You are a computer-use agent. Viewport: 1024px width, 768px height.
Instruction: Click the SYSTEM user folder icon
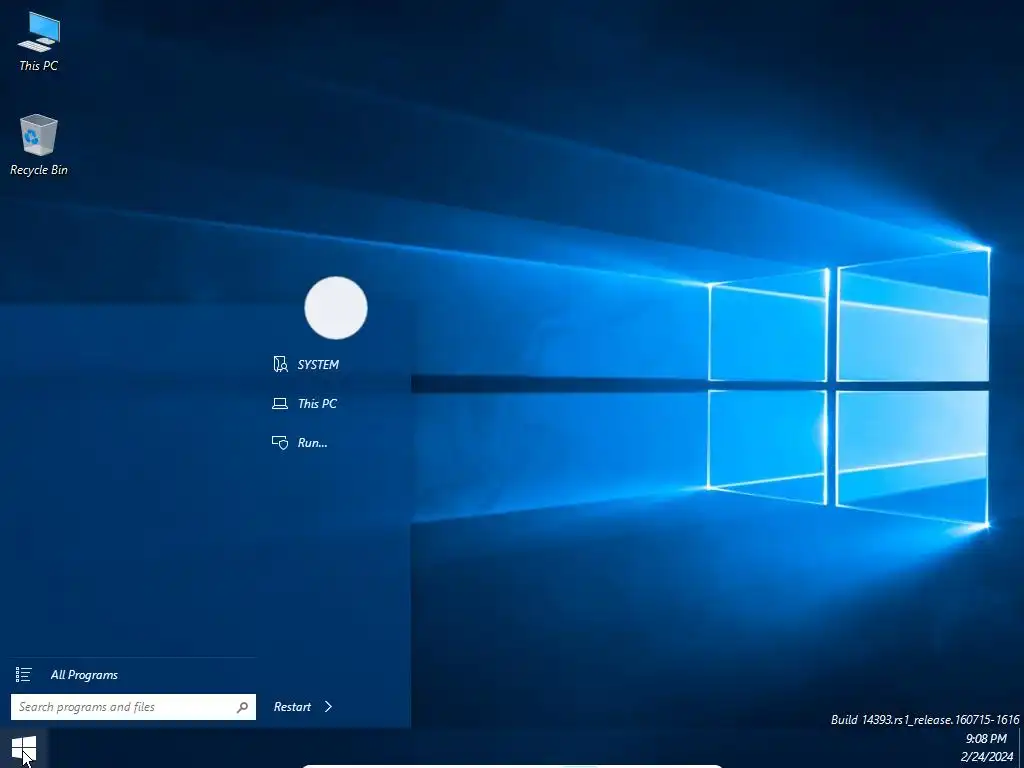[280, 364]
